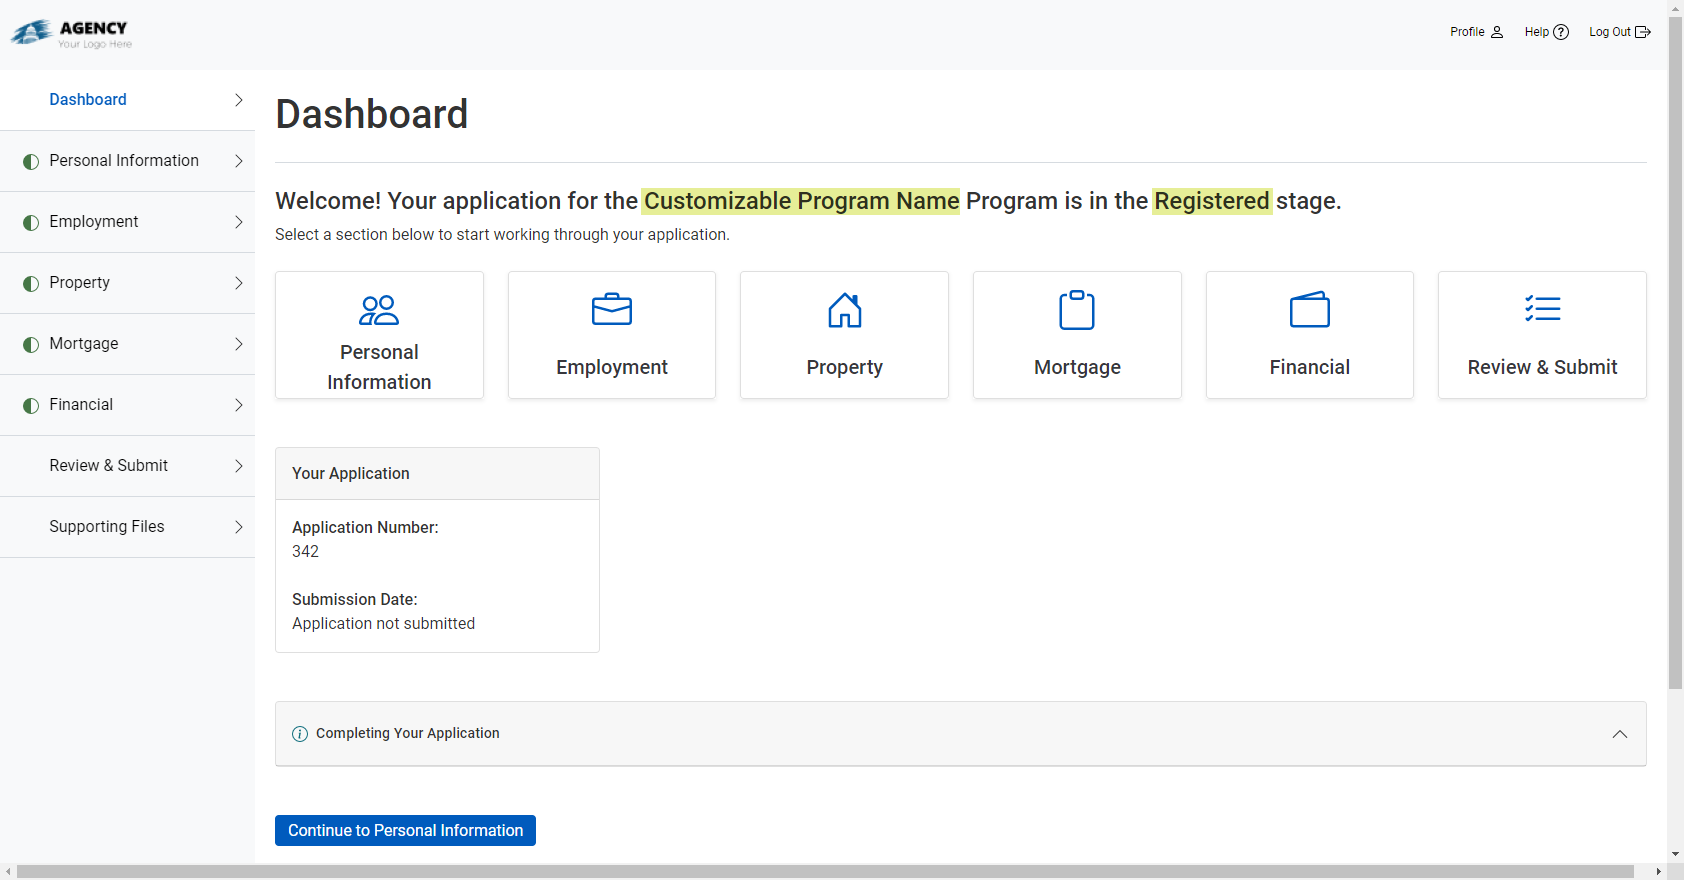Image resolution: width=1684 pixels, height=880 pixels.
Task: Open Profile from the user icon
Action: pos(1497,32)
